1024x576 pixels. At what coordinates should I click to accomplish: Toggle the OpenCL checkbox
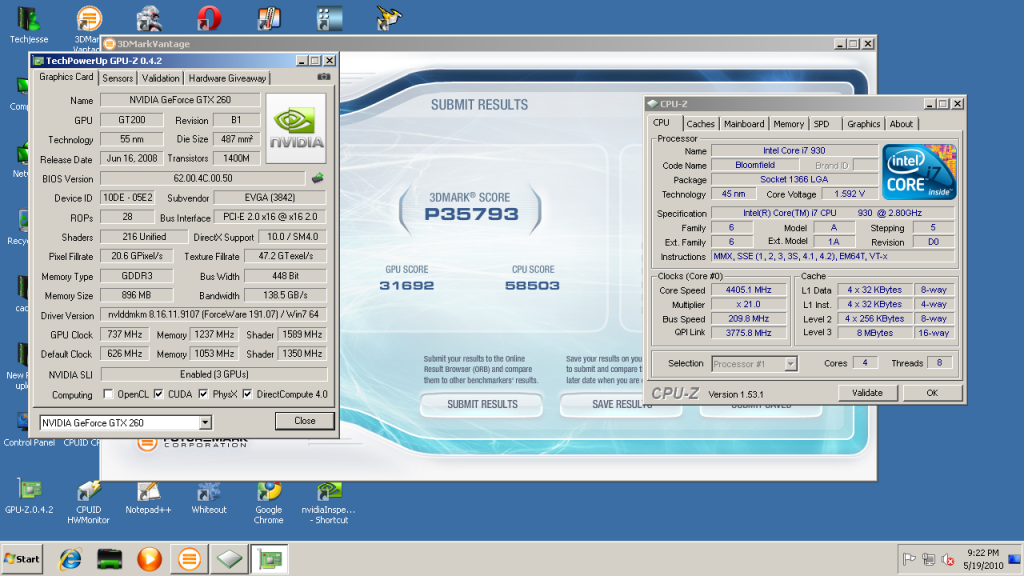click(x=108, y=394)
